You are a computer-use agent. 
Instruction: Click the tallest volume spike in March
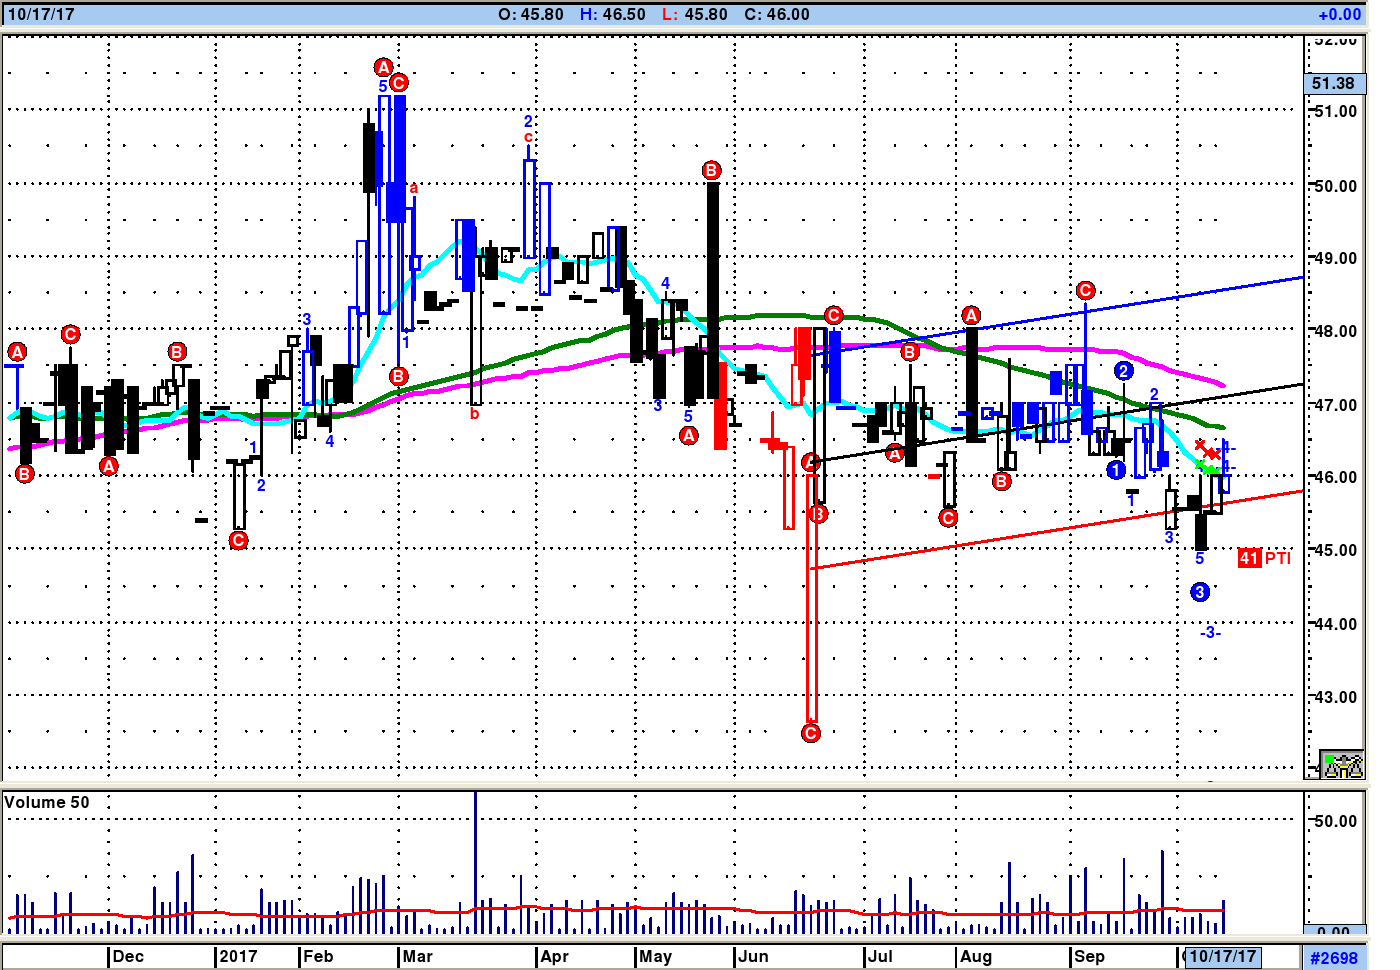pyautogui.click(x=475, y=862)
